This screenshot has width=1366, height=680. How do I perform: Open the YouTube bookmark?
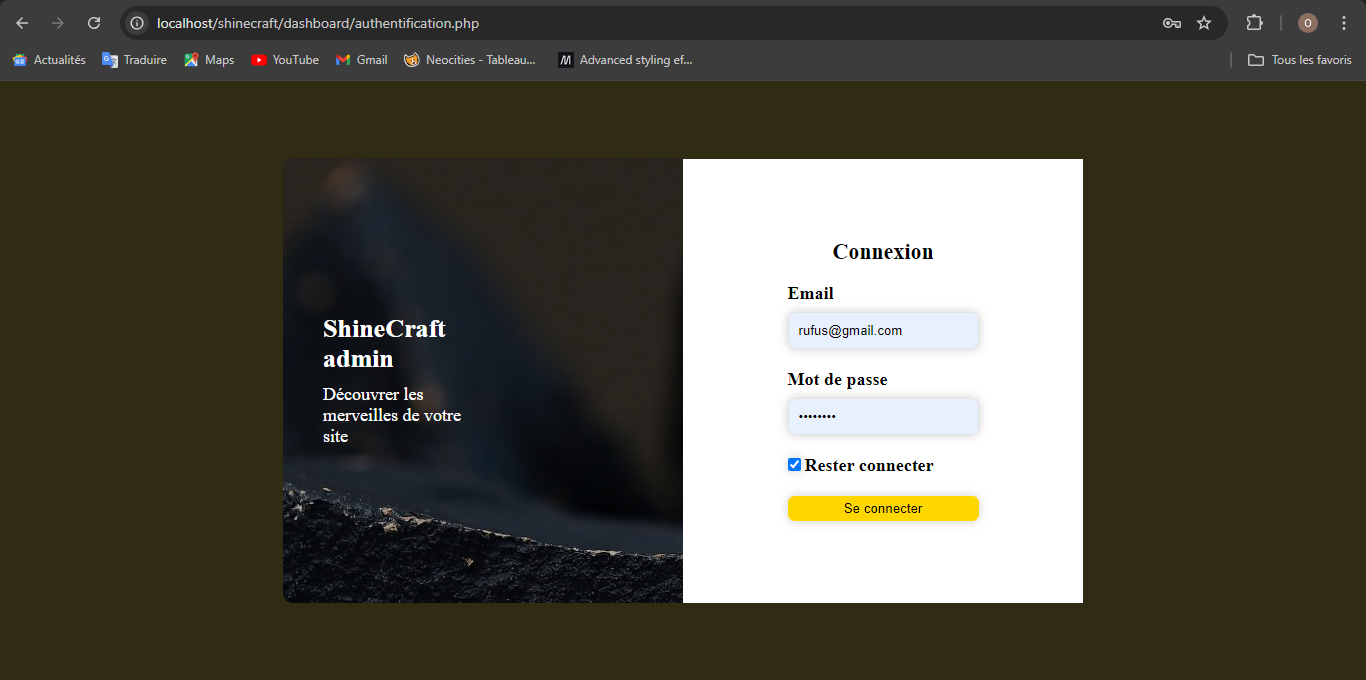[285, 60]
